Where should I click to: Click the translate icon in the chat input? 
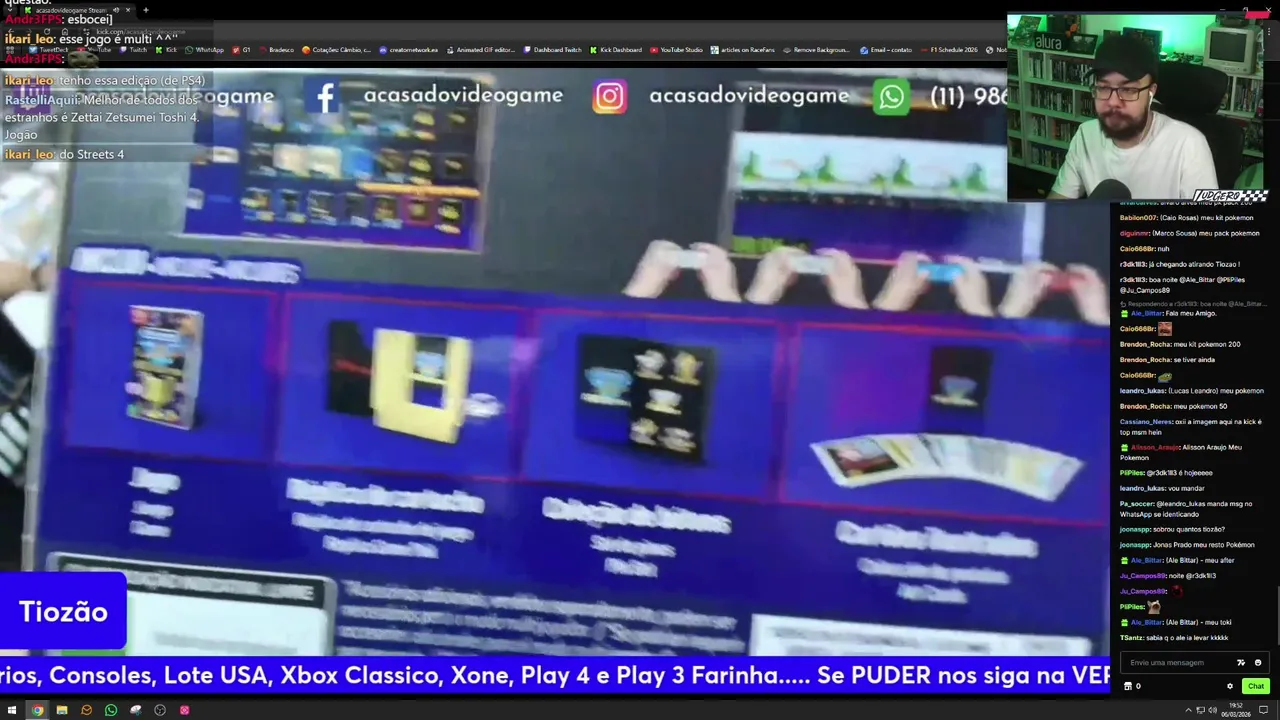point(1241,663)
